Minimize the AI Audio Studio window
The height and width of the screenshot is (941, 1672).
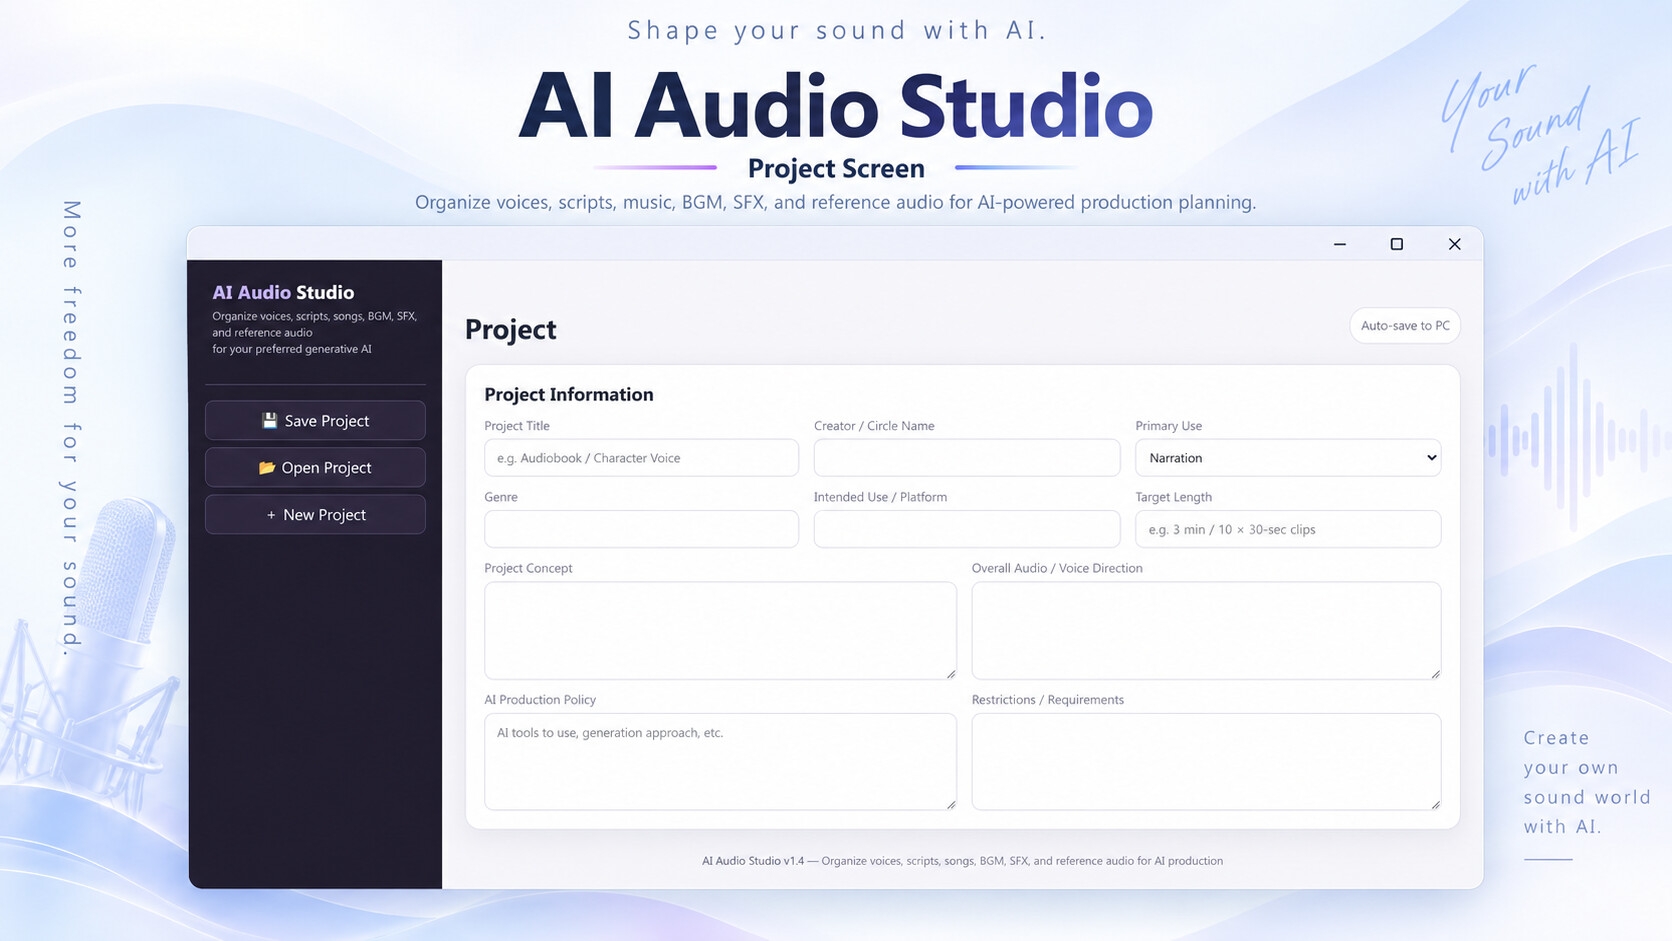click(x=1340, y=244)
